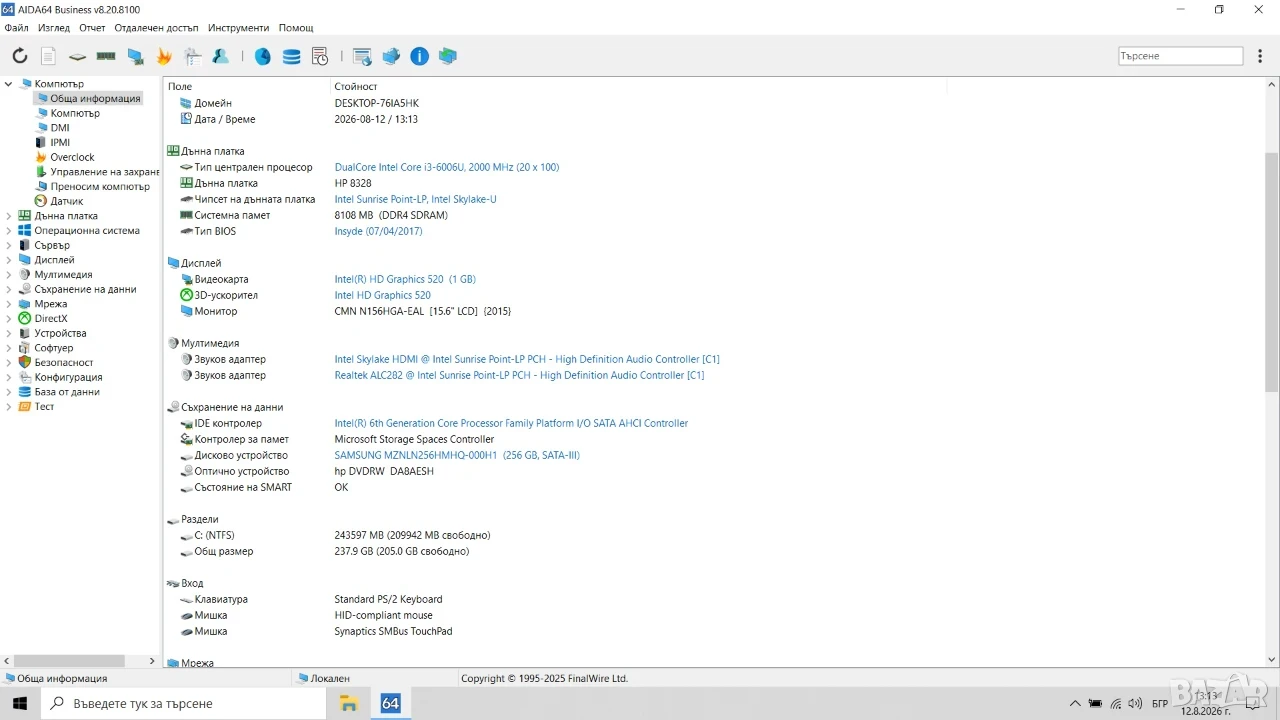Click the CMN N156HGA-EAL monitor value

pyautogui.click(x=423, y=311)
